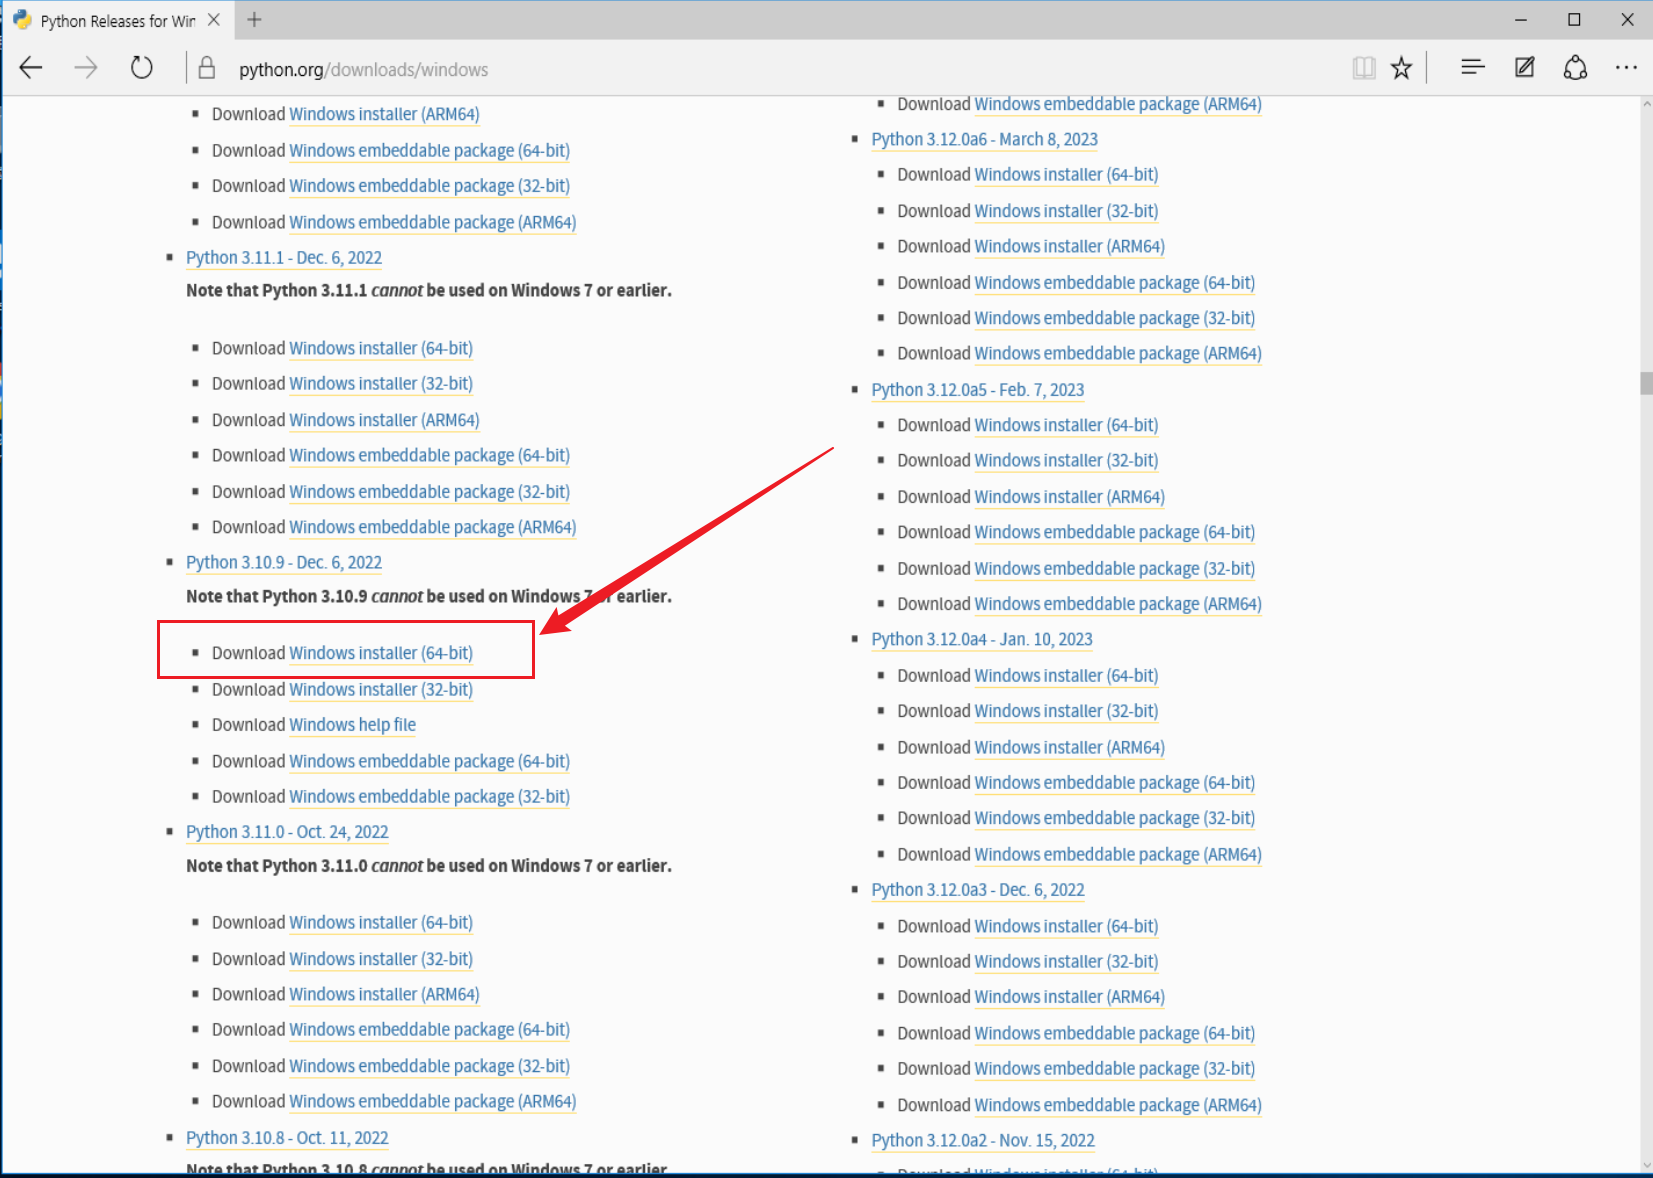This screenshot has width=1653, height=1178.
Task: Get Python 3.11.1 embeddable package (ARM64)
Action: (432, 527)
